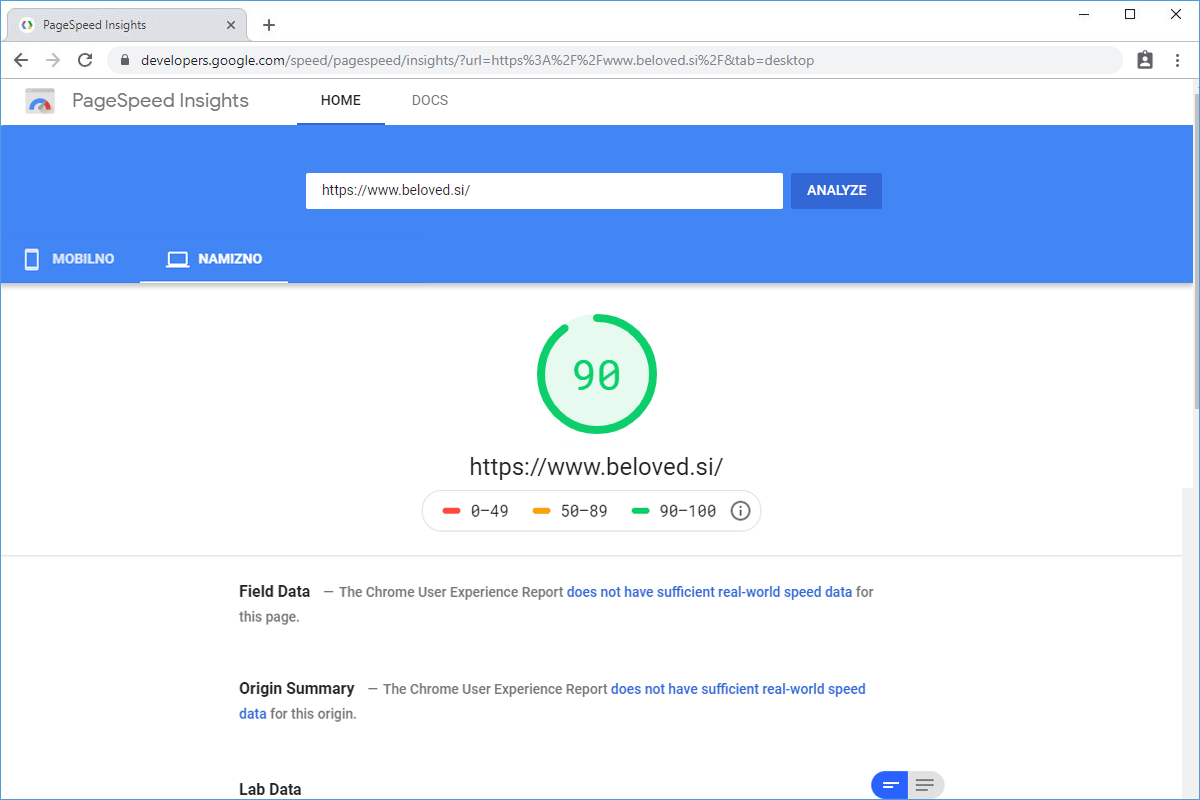Click the score gauge showing 90
1200x800 pixels.
(x=597, y=374)
